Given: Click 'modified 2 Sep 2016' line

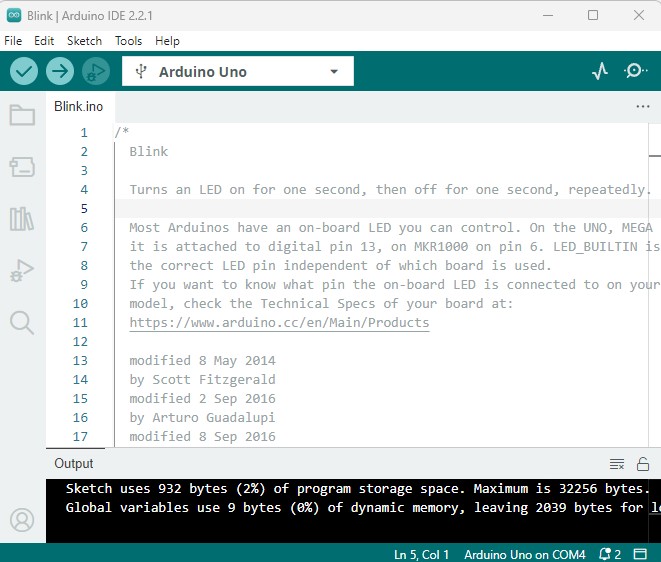Looking at the screenshot, I should click(x=202, y=398).
